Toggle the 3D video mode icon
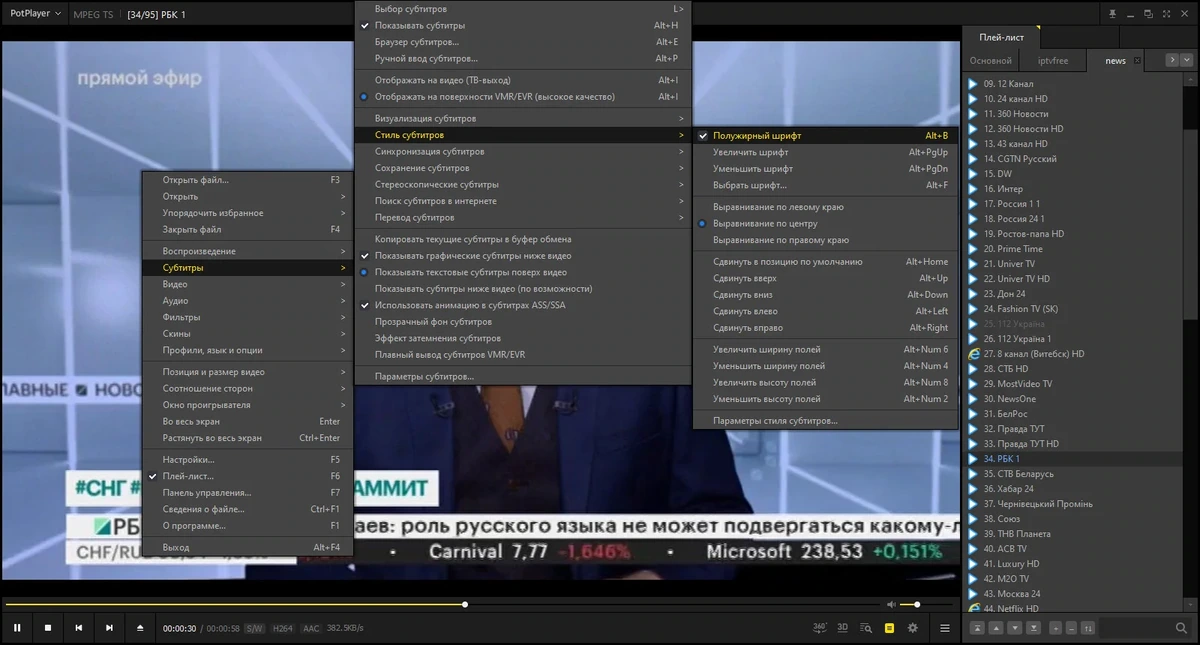 tap(843, 628)
